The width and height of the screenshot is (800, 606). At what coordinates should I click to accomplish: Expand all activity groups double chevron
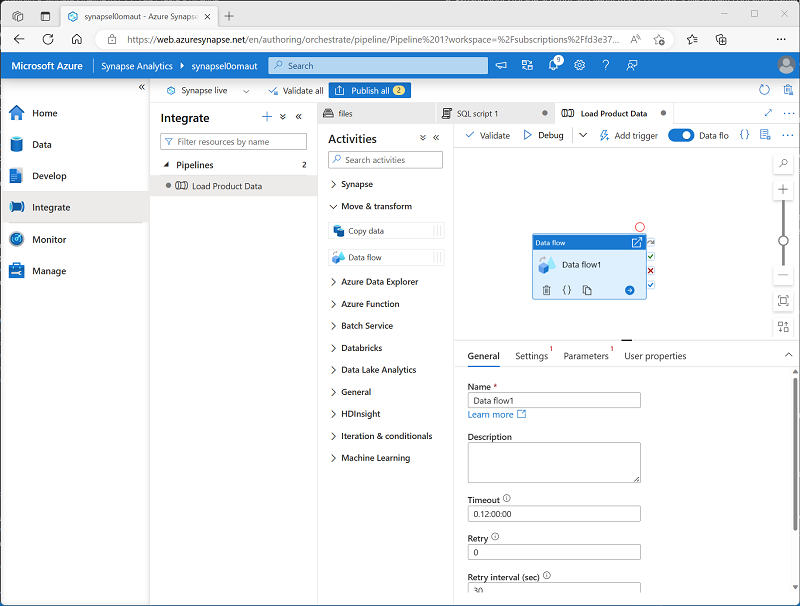422,138
